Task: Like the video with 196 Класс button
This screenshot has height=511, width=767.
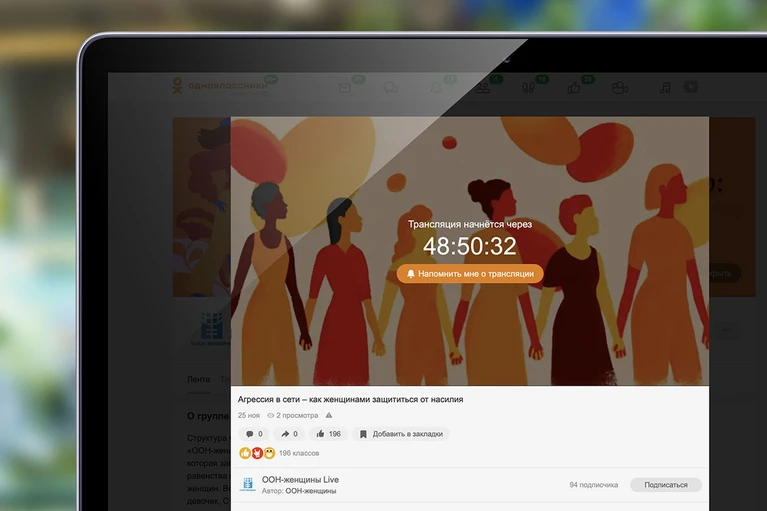Action: click(x=329, y=434)
